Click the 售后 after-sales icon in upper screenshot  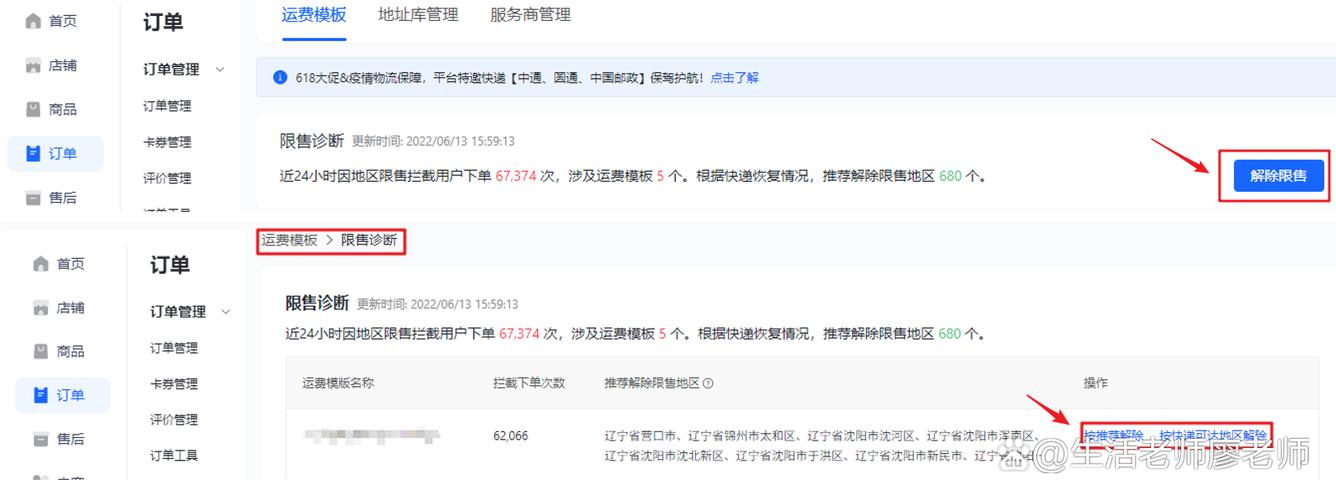point(34,197)
